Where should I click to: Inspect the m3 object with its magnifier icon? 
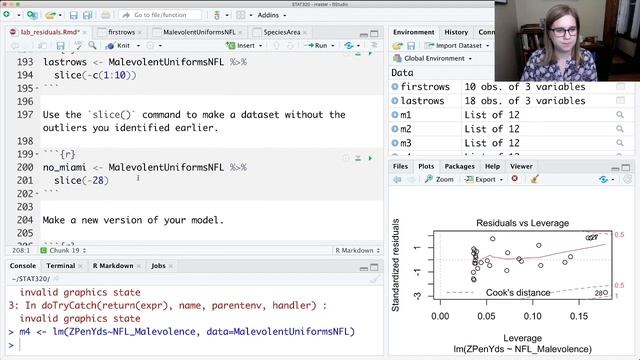click(x=620, y=143)
